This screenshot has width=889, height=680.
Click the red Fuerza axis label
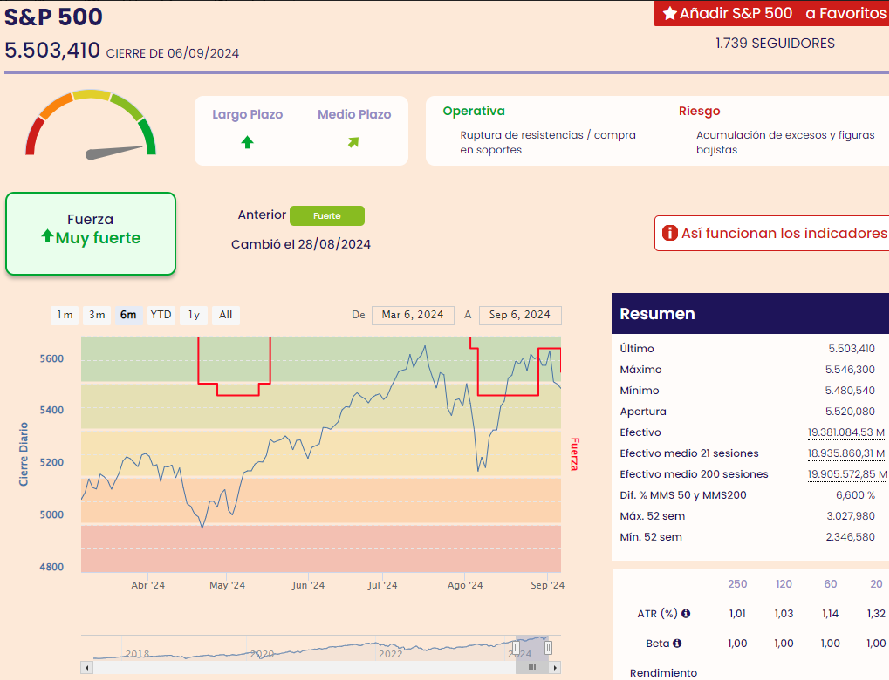pyautogui.click(x=574, y=454)
